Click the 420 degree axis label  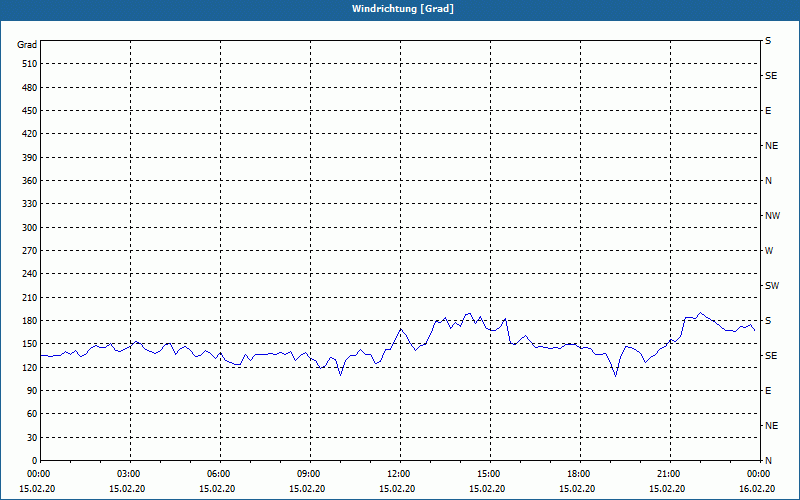30,134
